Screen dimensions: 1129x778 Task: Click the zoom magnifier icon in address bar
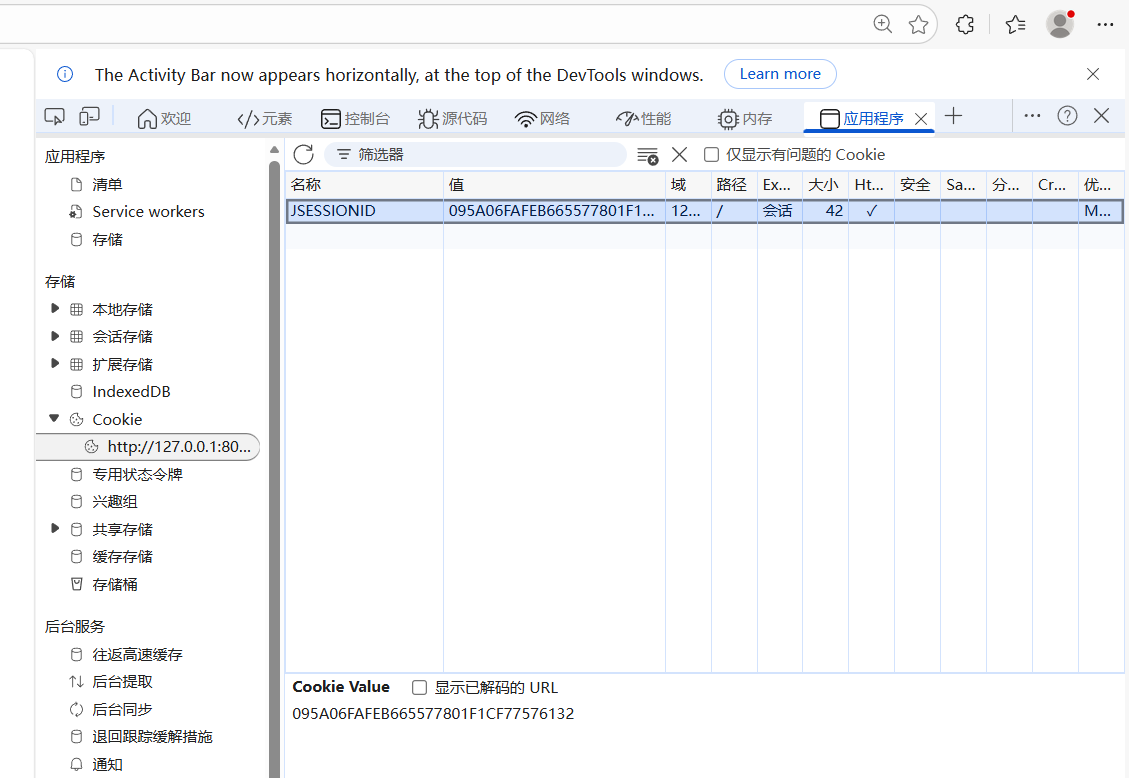pyautogui.click(x=882, y=24)
